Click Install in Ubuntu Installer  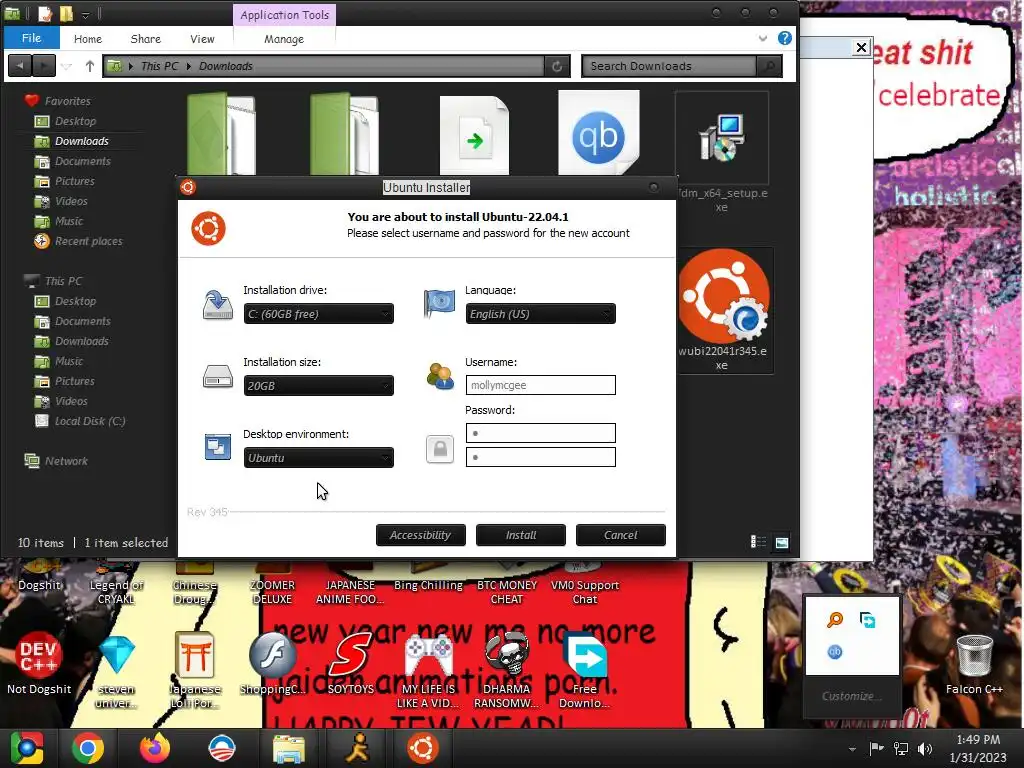coord(520,535)
